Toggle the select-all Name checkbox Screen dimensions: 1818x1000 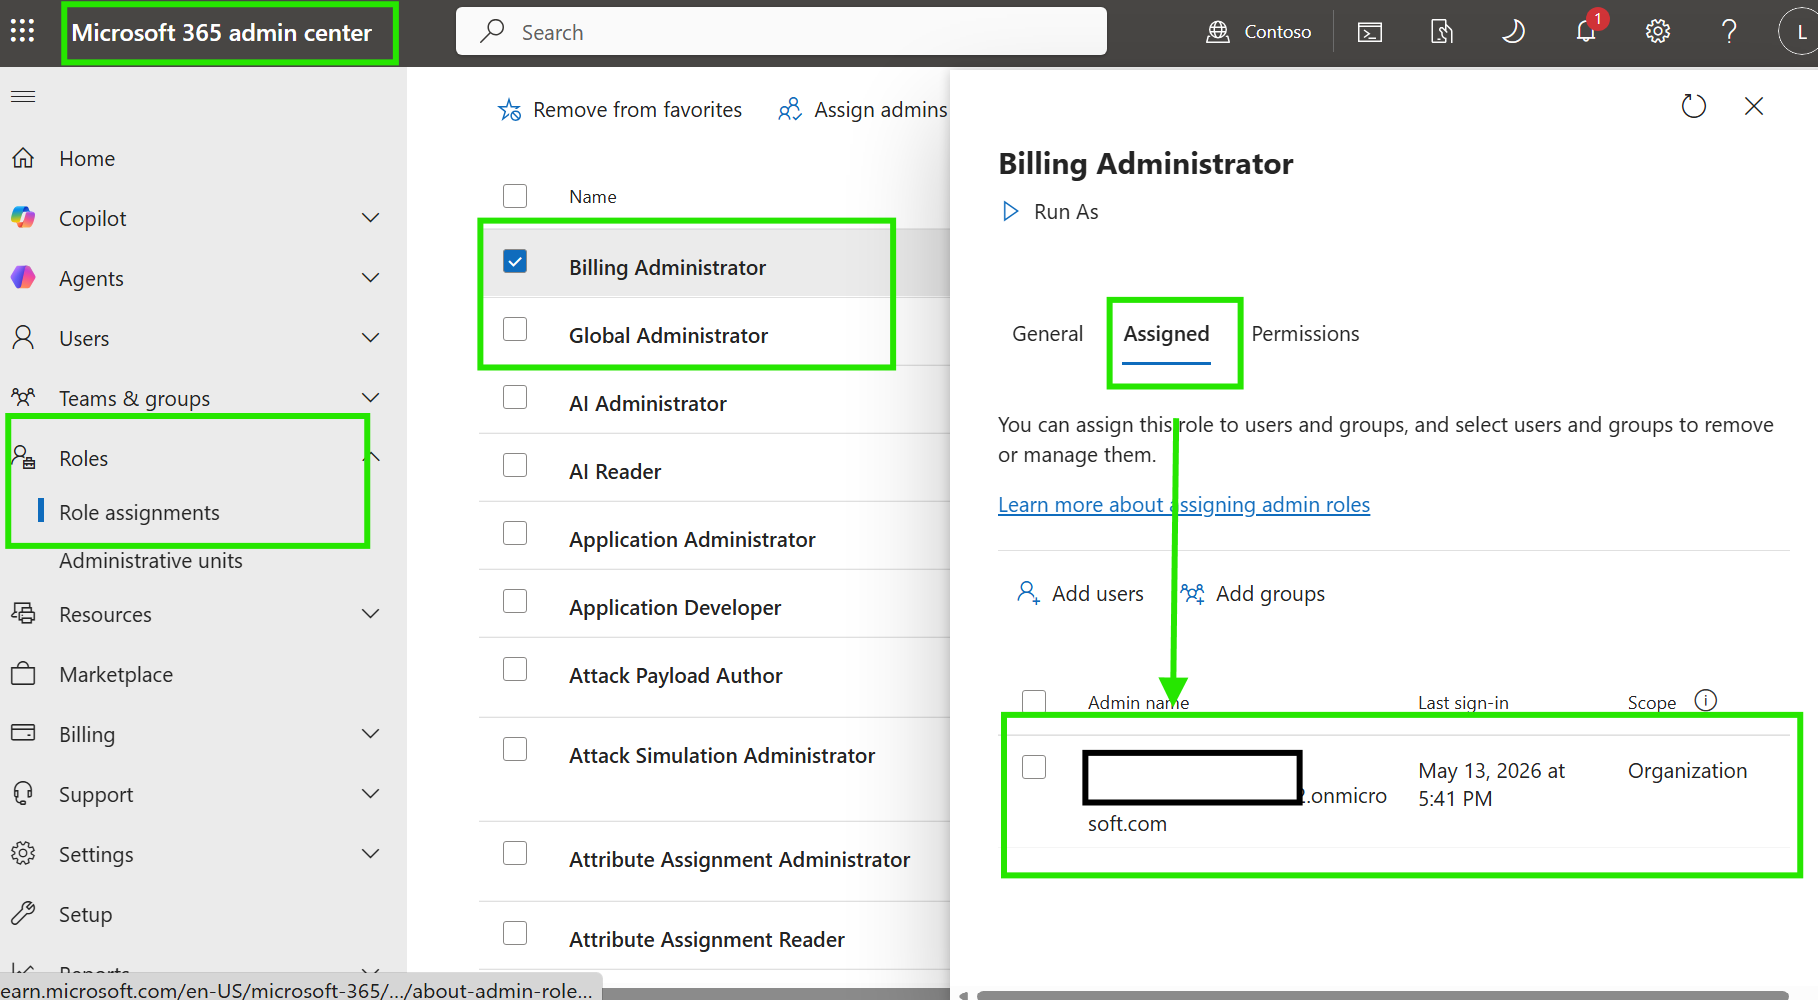tap(515, 195)
